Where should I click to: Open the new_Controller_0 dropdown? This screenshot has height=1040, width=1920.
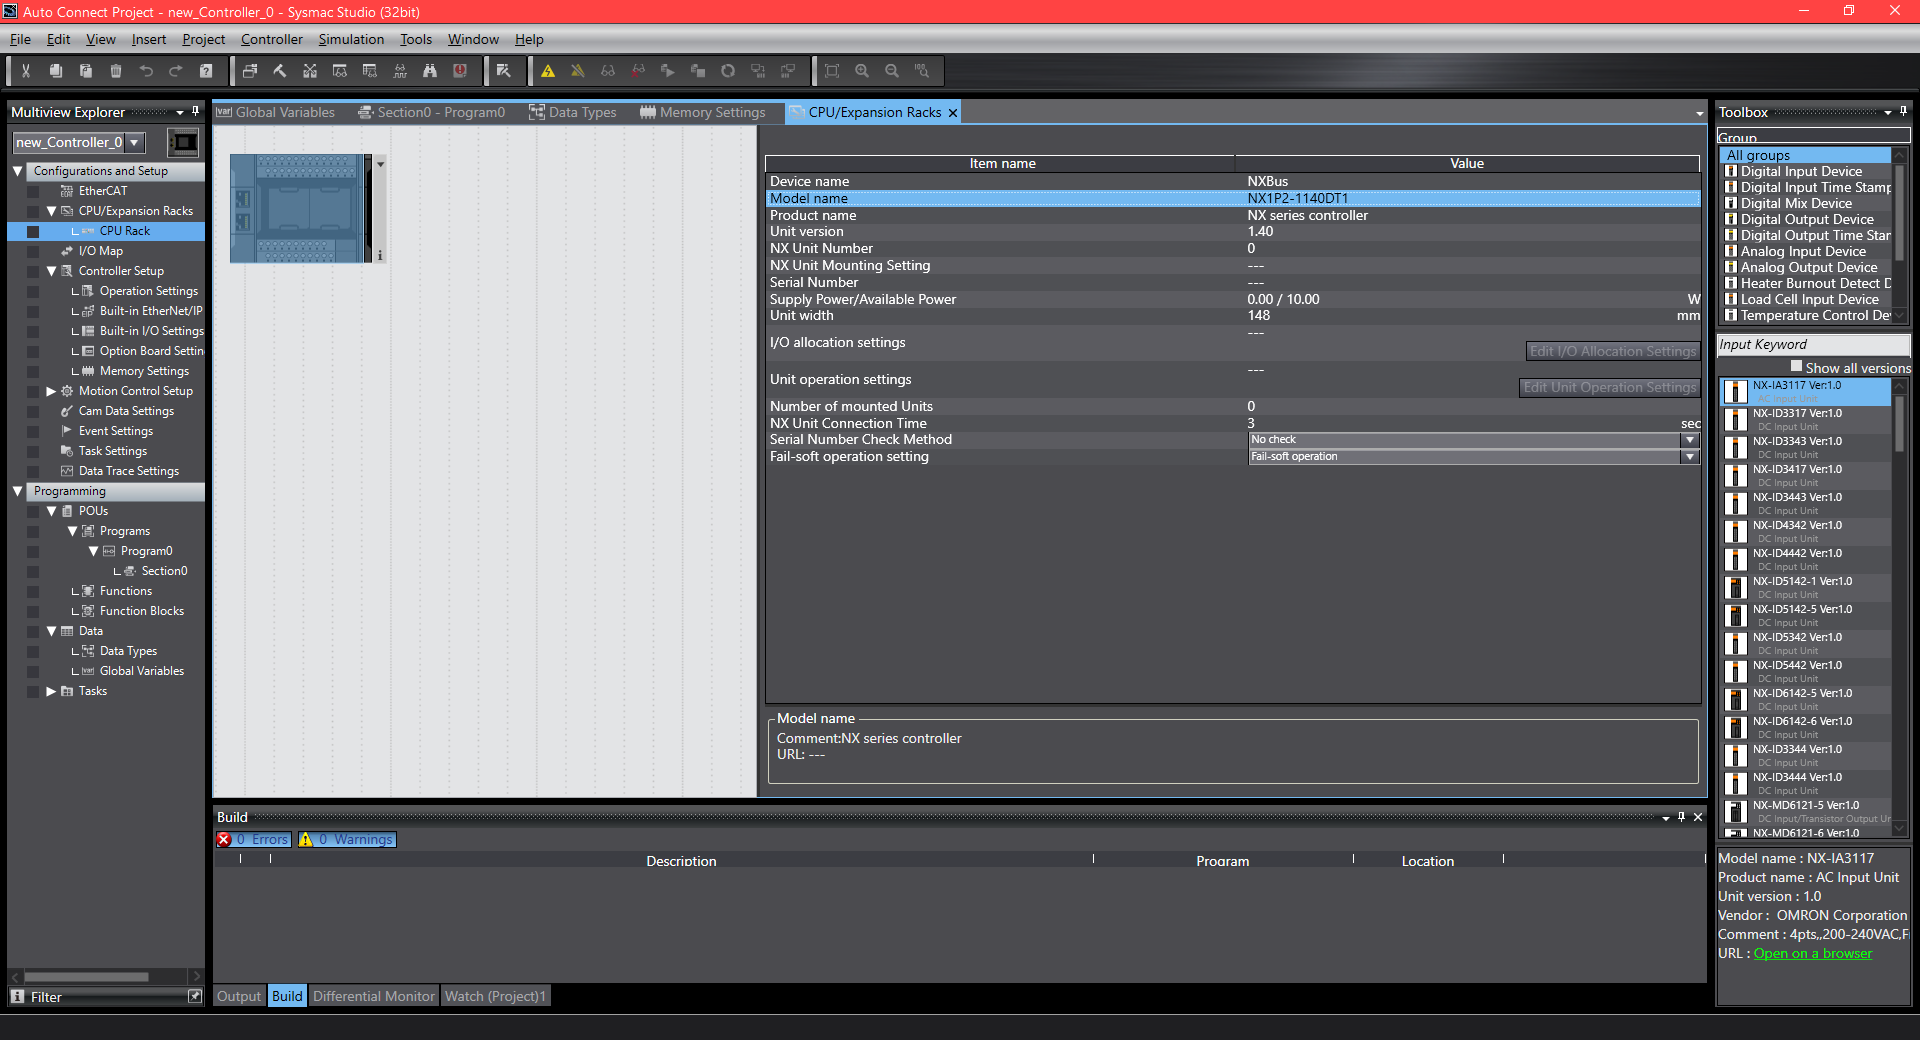(x=135, y=142)
